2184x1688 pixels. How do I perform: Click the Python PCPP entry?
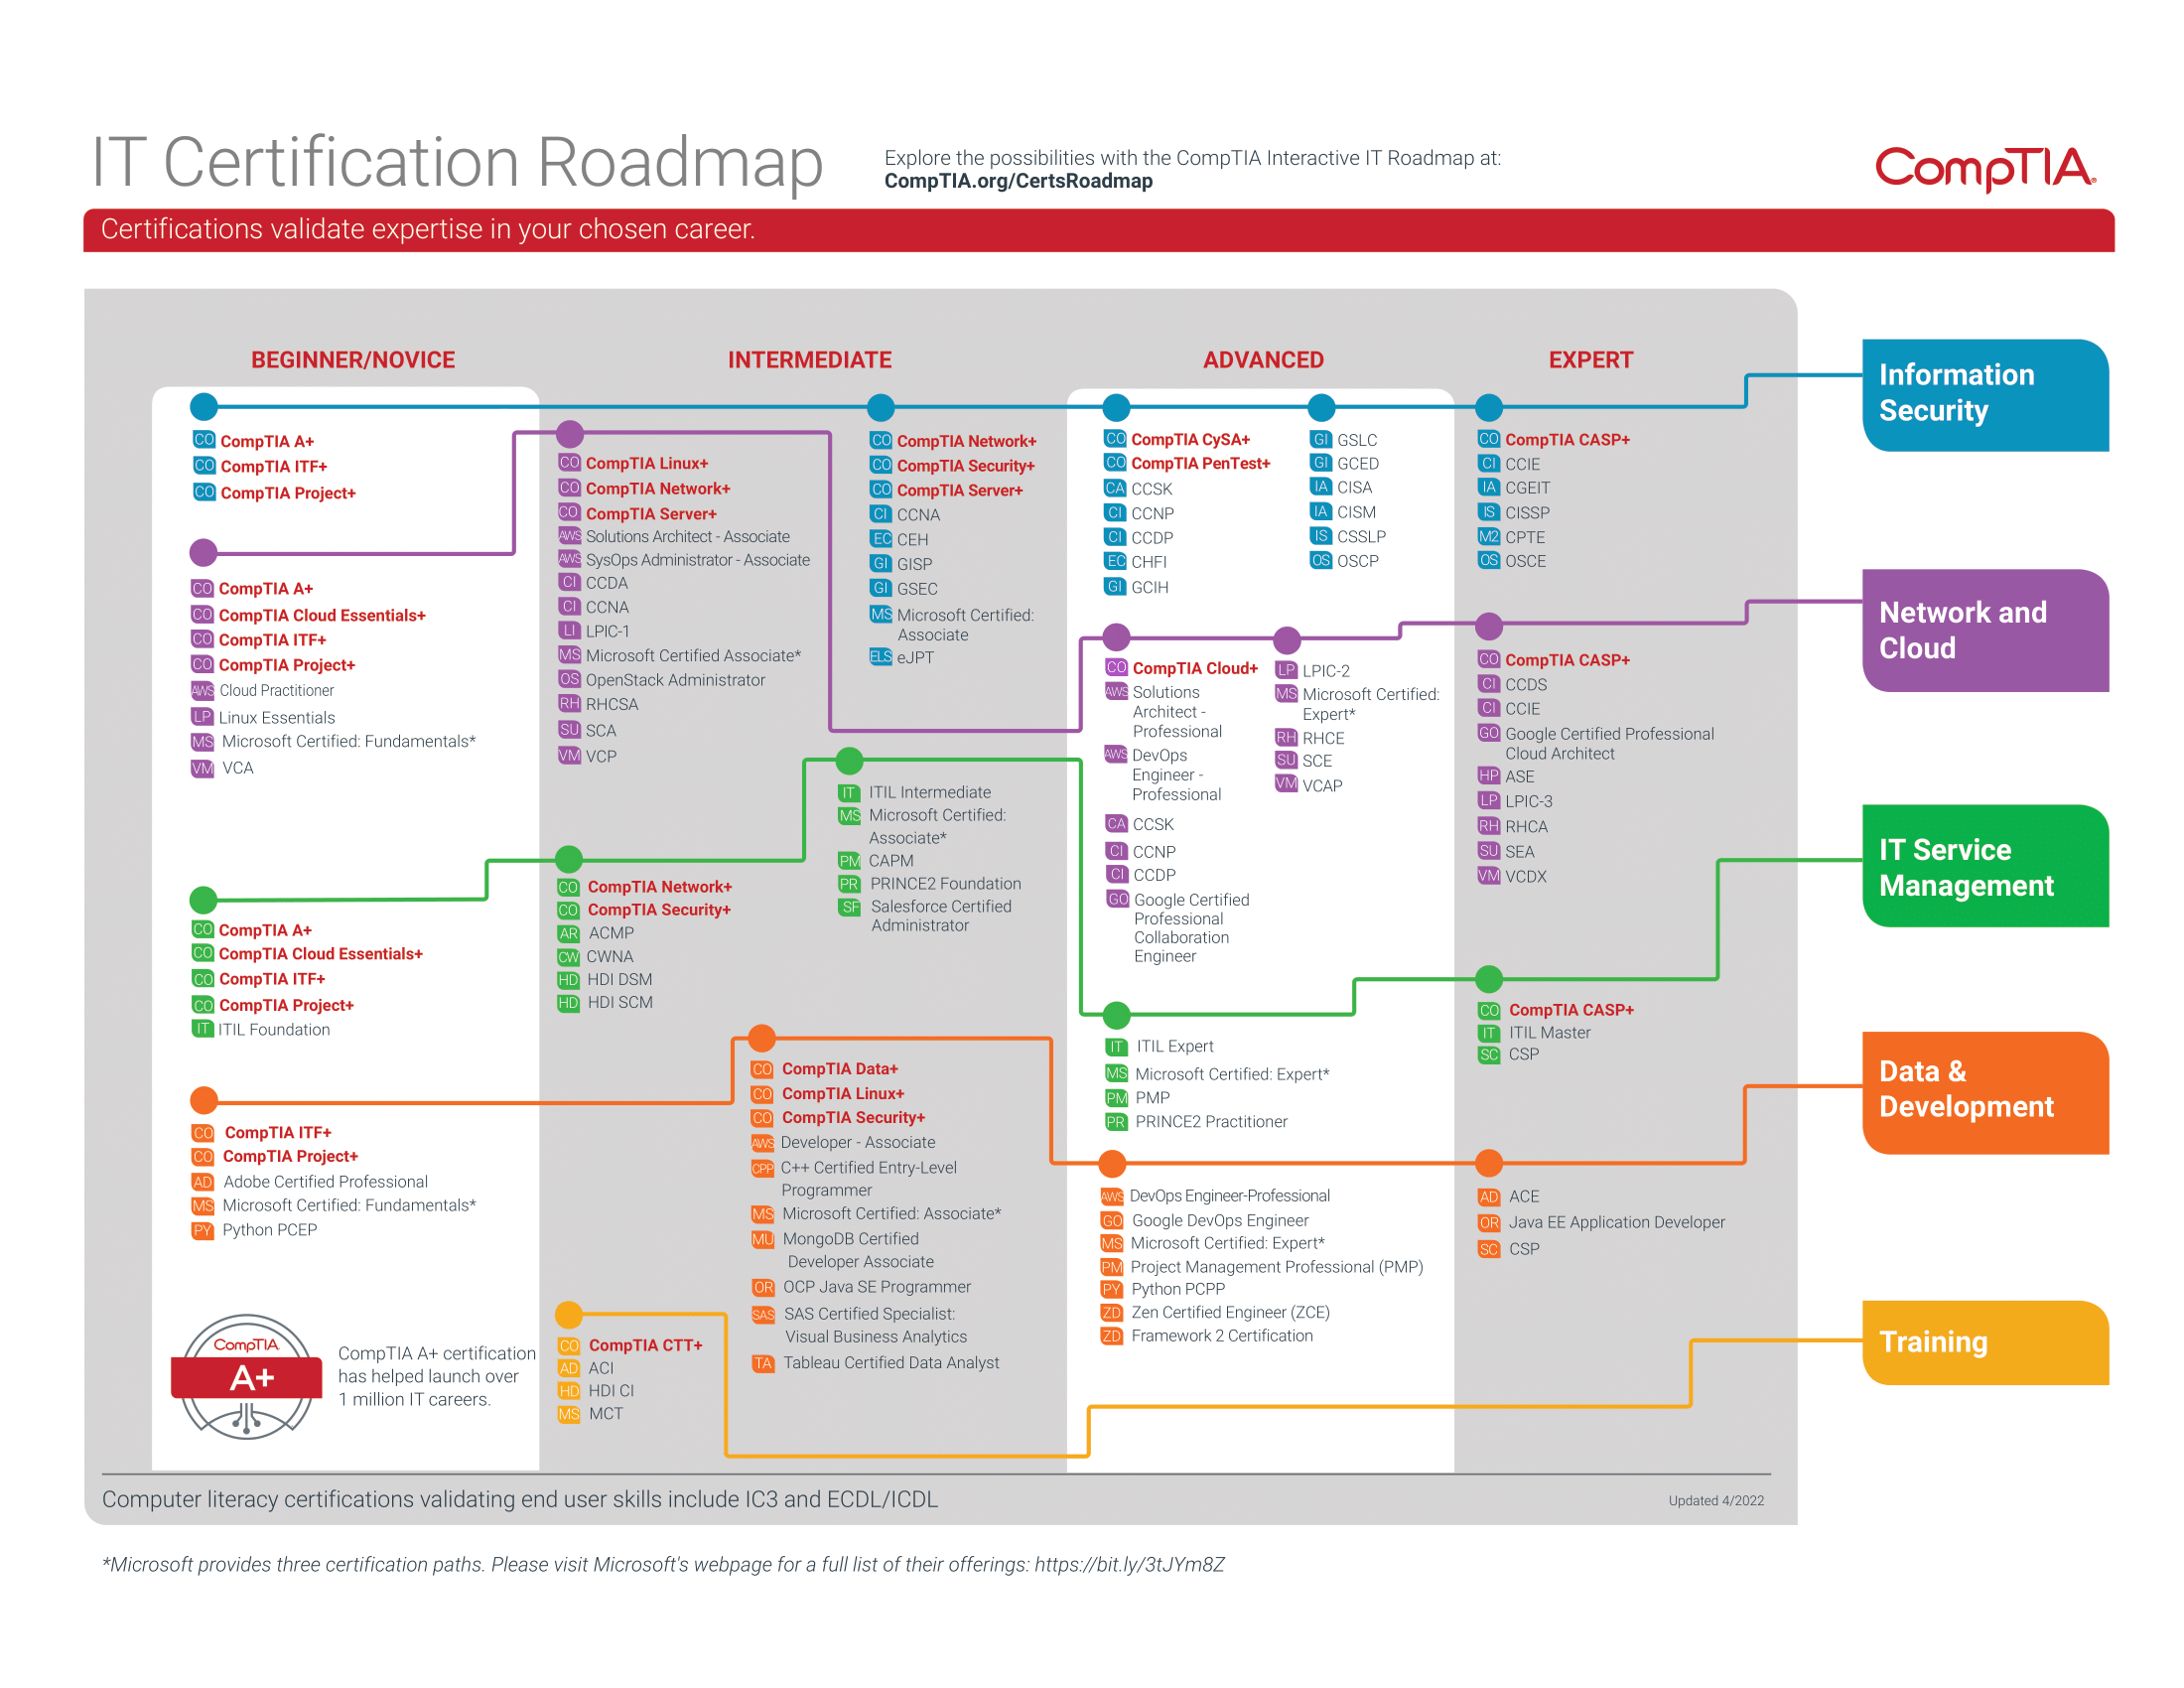(x=1178, y=1289)
